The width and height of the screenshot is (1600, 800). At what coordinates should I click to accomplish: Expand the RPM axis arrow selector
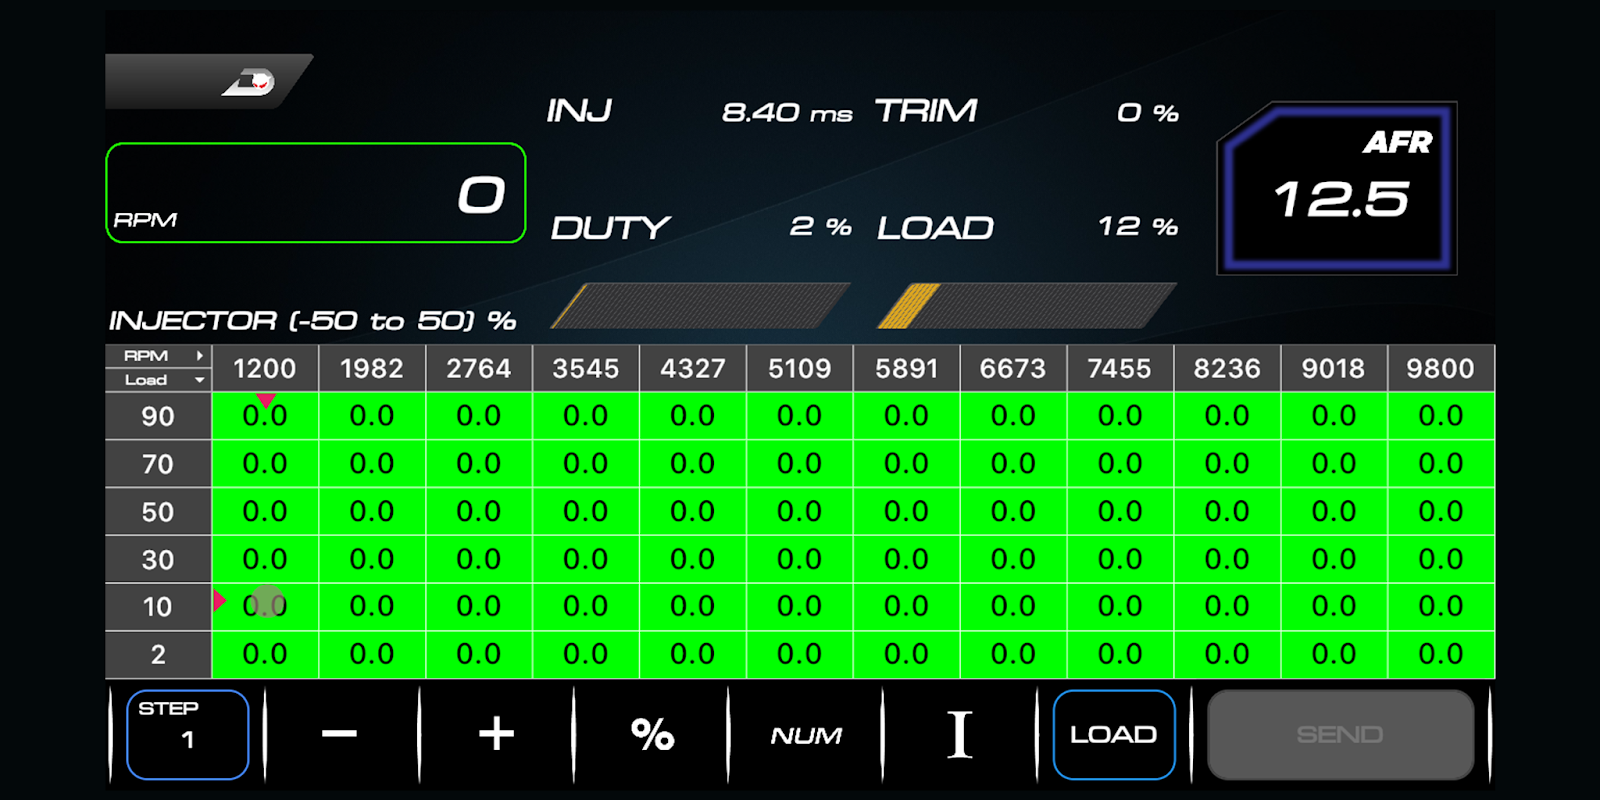point(158,356)
